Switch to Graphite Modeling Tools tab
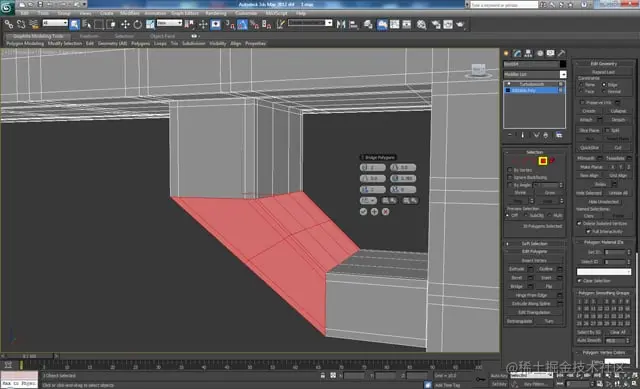This screenshot has width=640, height=389. [38, 36]
